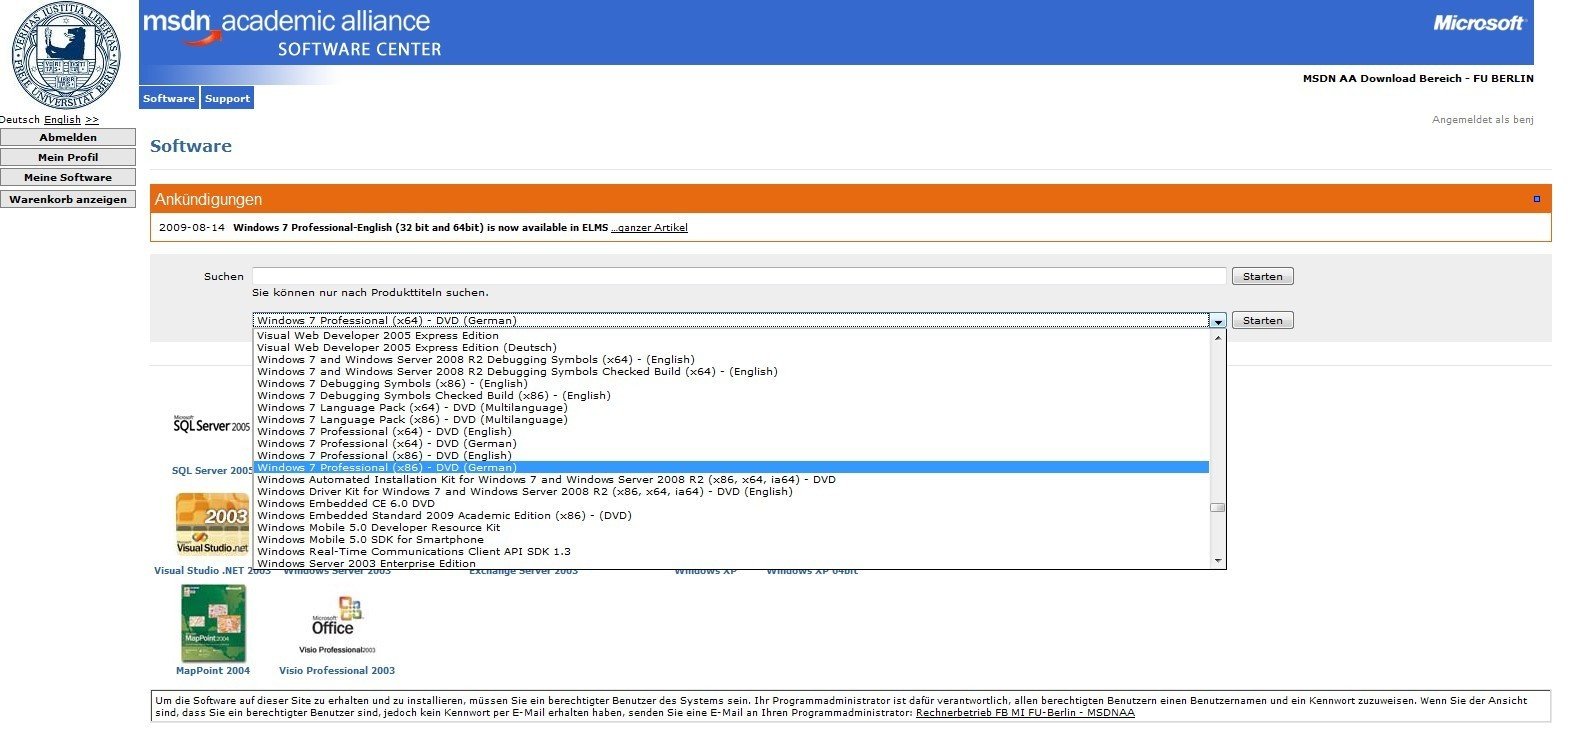Choose highlighted Windows 7 Professional (x86) German
1580x748 pixels.
click(732, 468)
